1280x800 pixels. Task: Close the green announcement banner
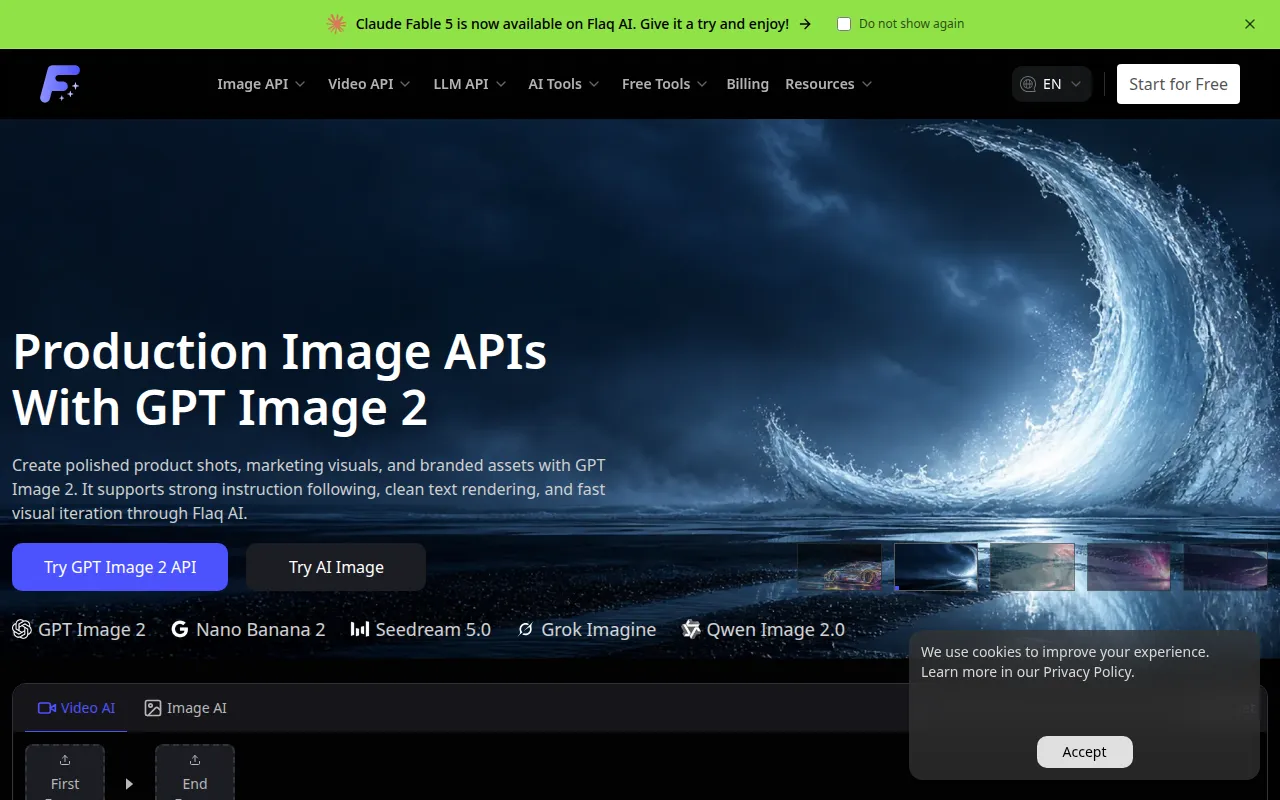[x=1250, y=24]
